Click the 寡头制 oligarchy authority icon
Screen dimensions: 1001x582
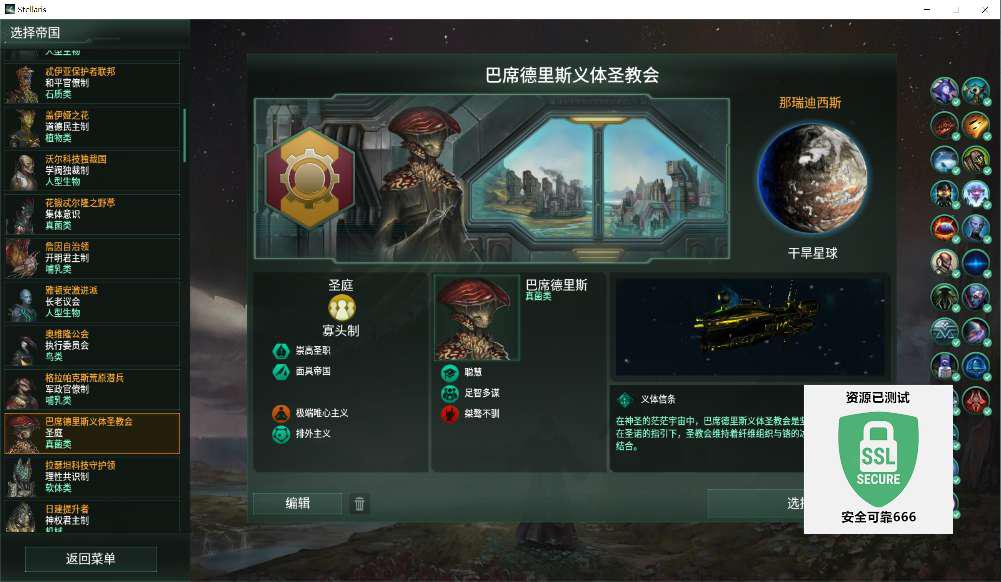342,308
